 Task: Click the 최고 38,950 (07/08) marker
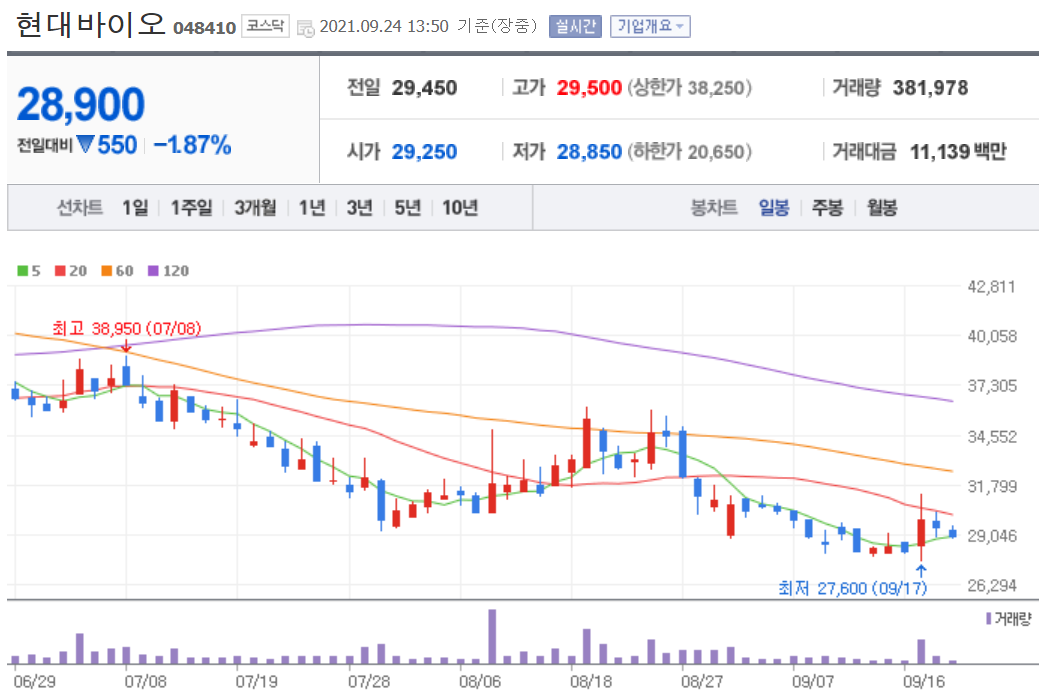[x=127, y=329]
